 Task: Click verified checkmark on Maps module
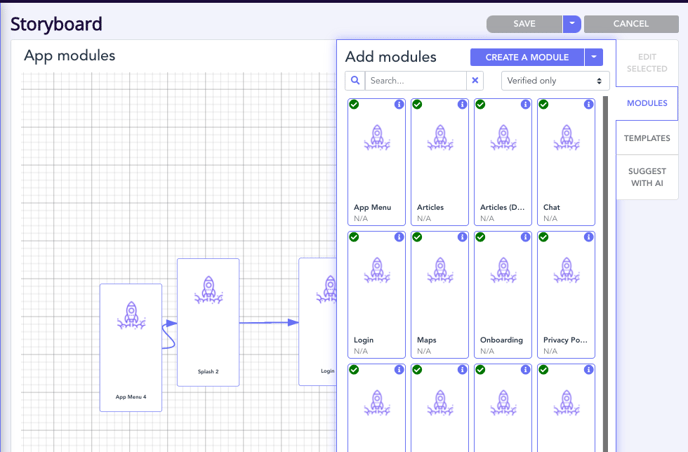[417, 237]
